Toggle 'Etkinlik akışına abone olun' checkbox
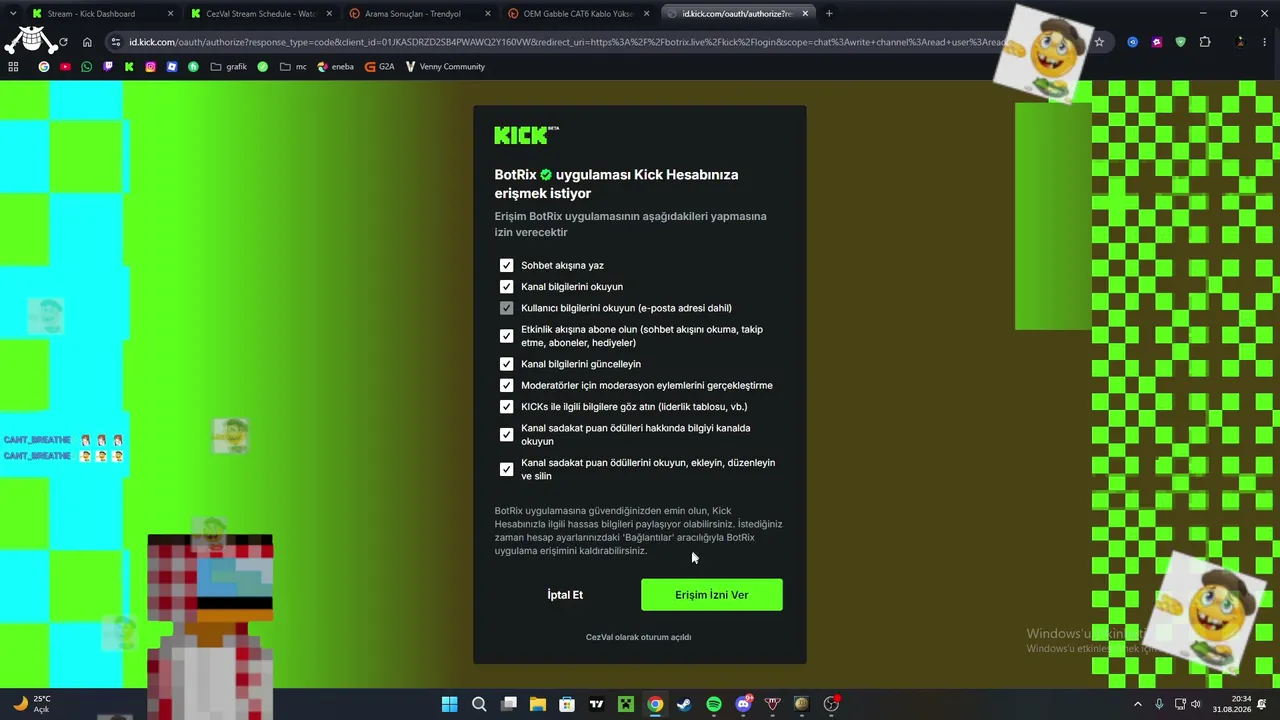The image size is (1280, 720). click(506, 336)
